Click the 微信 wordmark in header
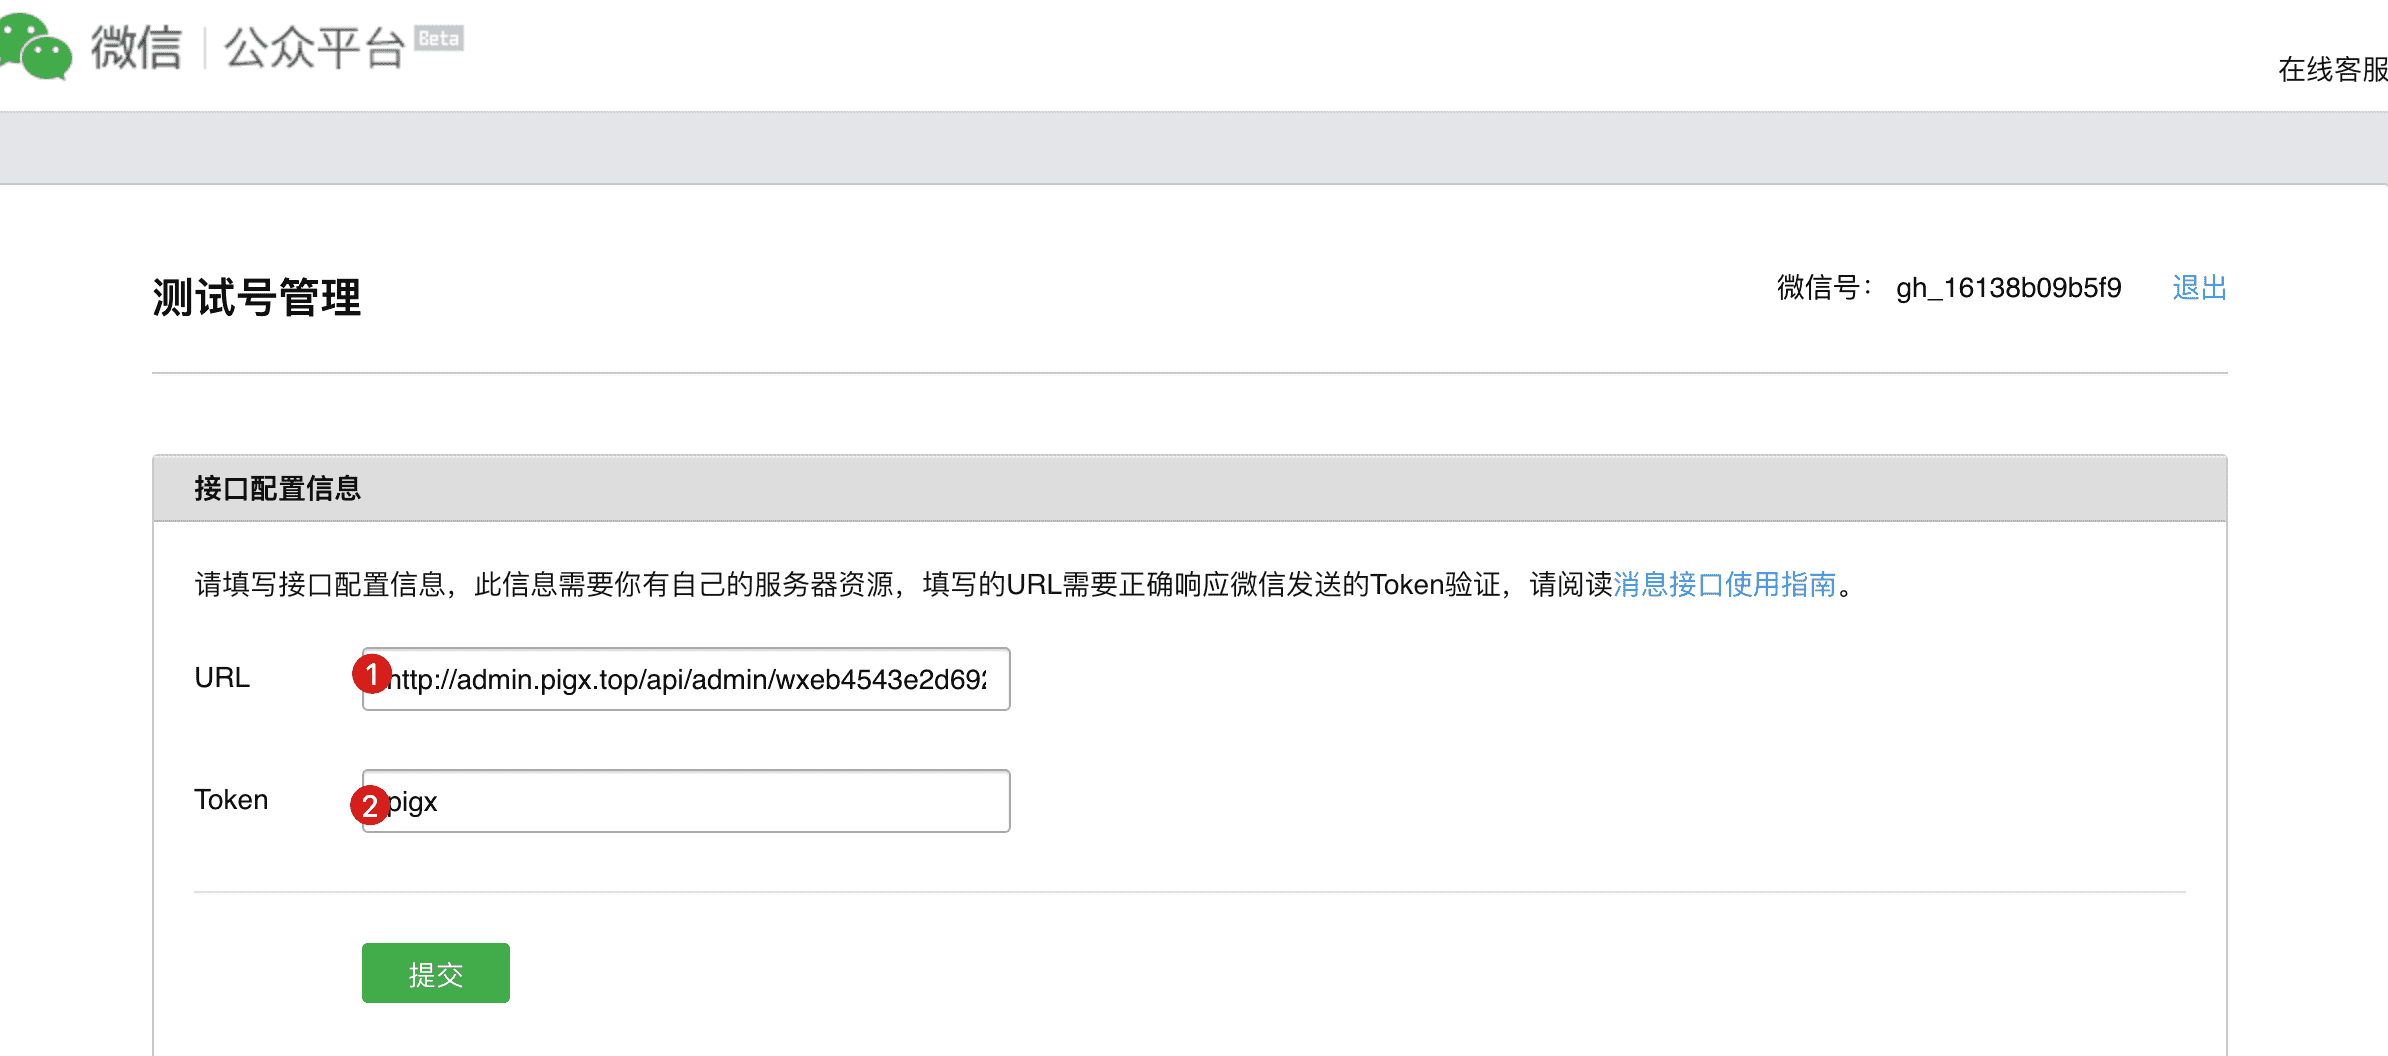Screen dimensions: 2388x1056 [x=136, y=47]
